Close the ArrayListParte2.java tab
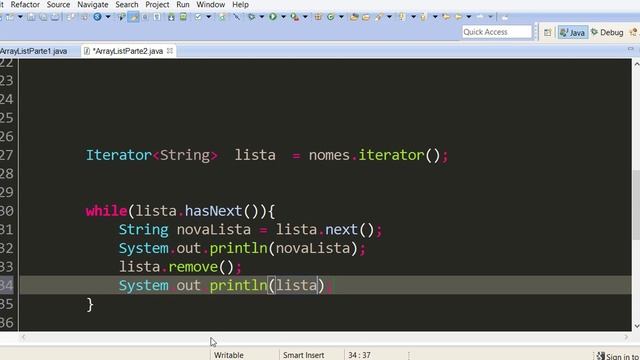Image resolution: width=640 pixels, height=360 pixels. coord(170,51)
